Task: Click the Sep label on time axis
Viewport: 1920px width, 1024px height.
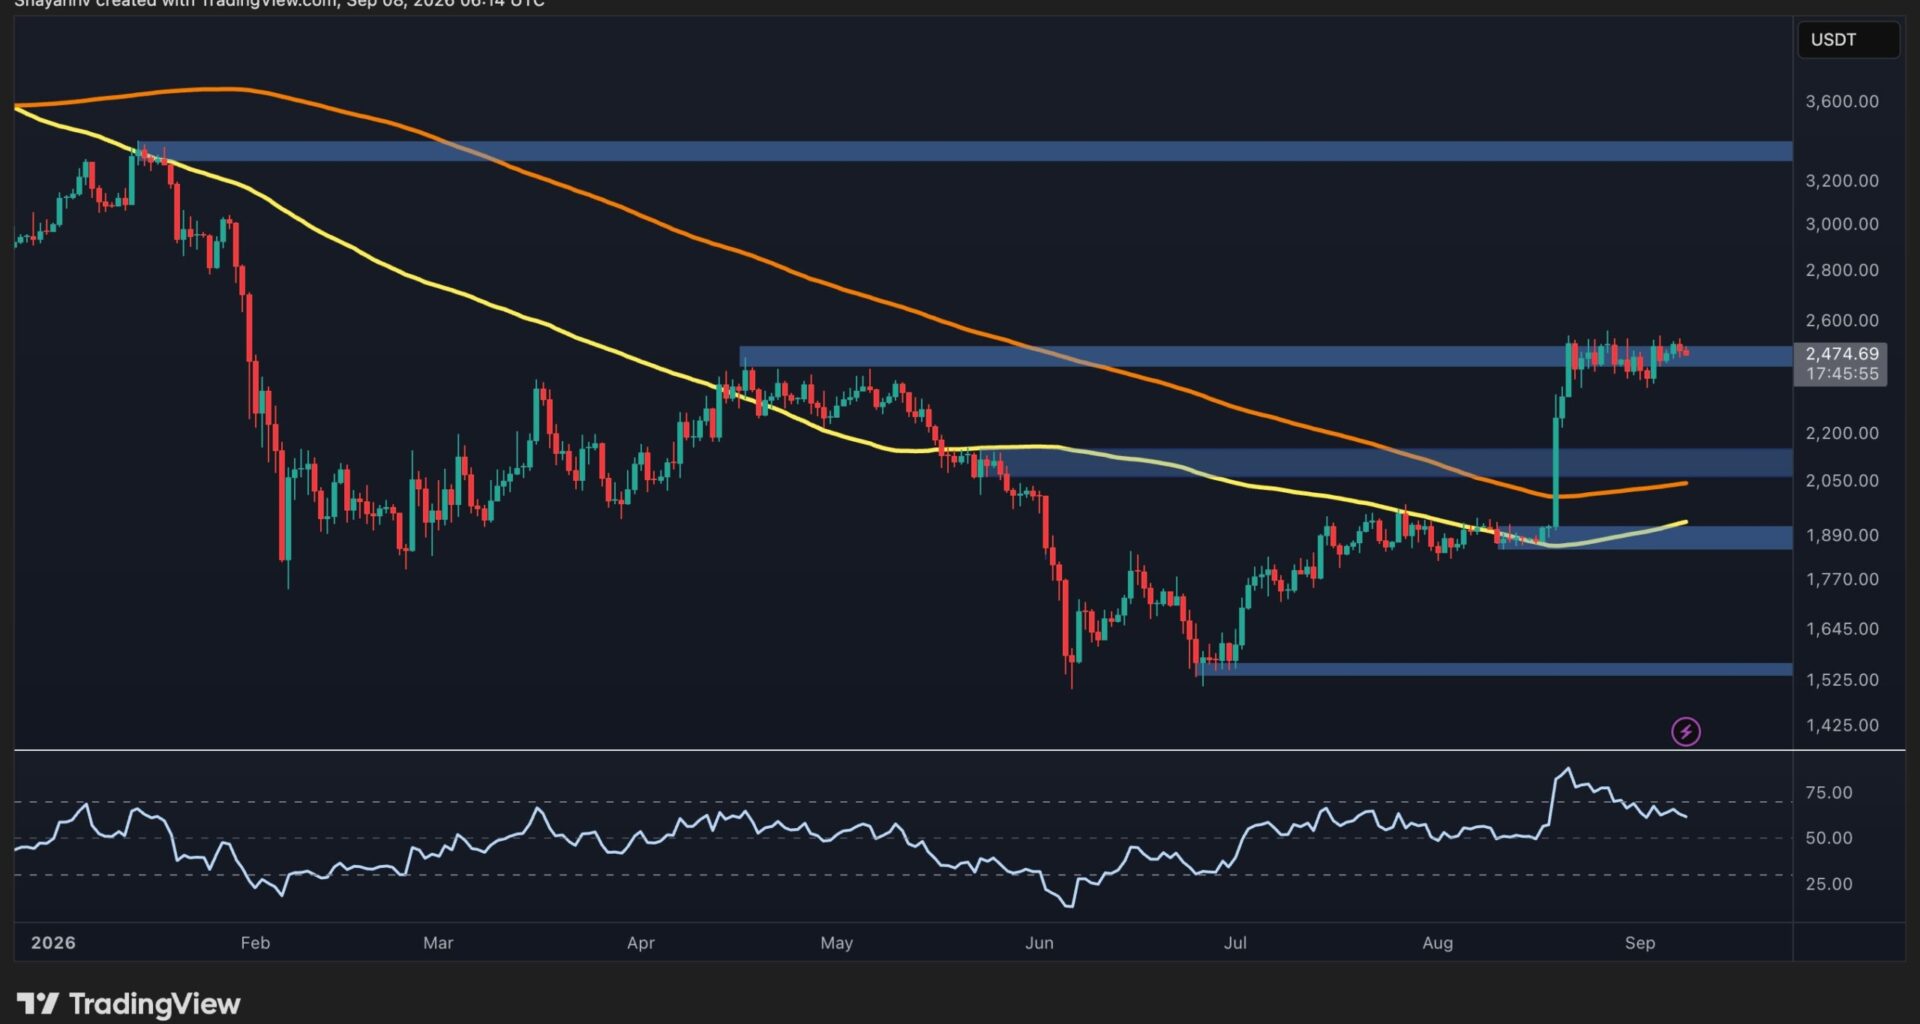Action: click(x=1640, y=943)
